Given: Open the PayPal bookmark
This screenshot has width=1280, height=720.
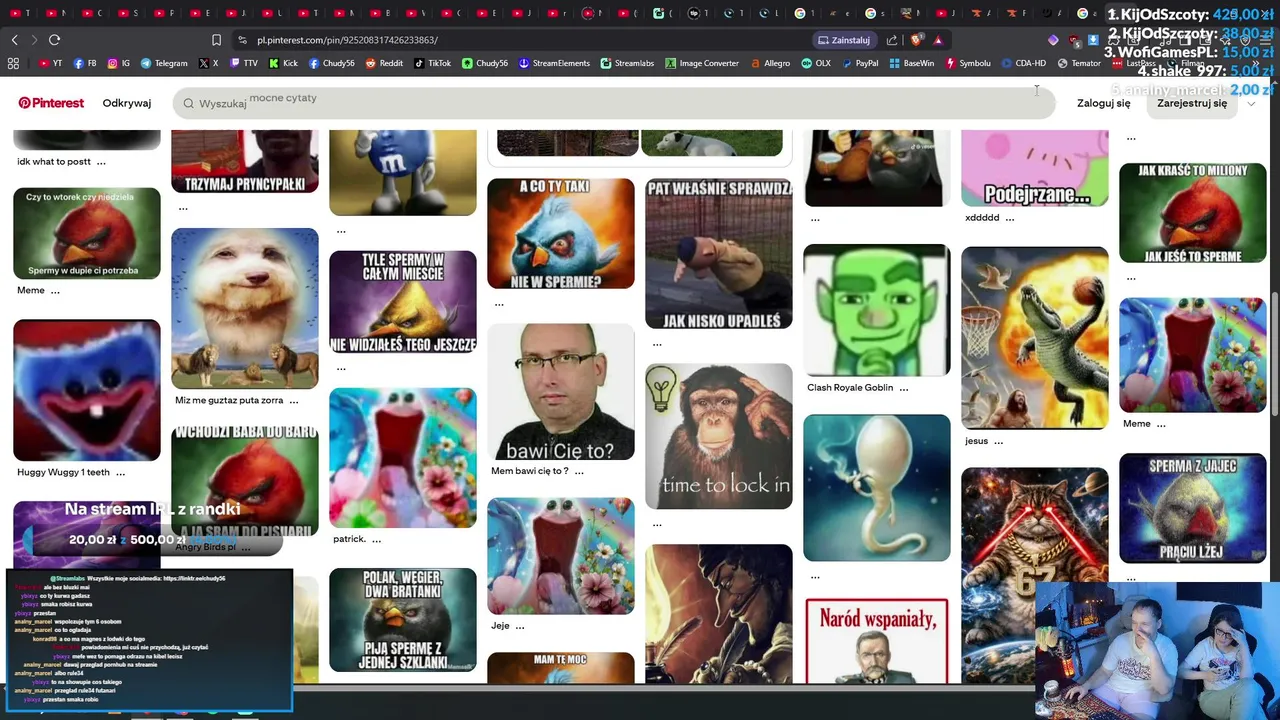Looking at the screenshot, I should pyautogui.click(x=859, y=63).
